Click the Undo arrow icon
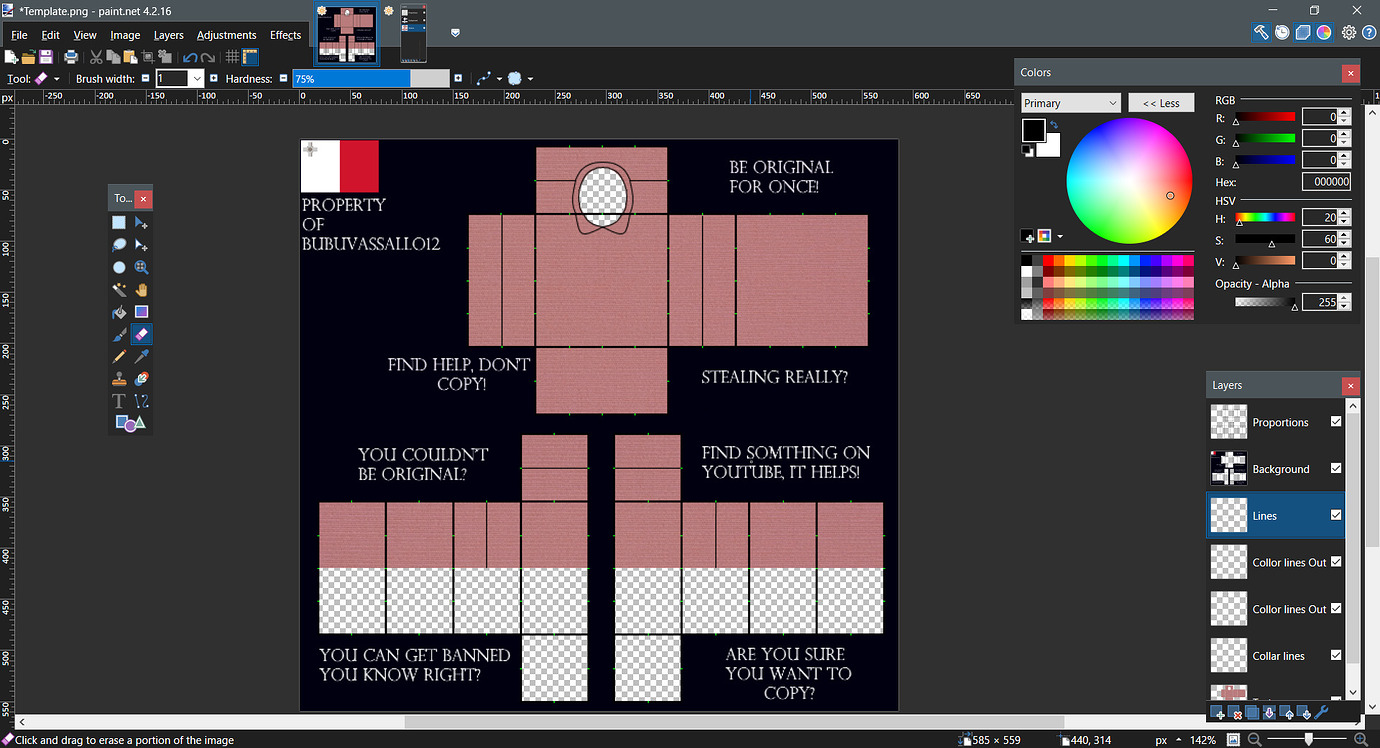 (x=190, y=57)
